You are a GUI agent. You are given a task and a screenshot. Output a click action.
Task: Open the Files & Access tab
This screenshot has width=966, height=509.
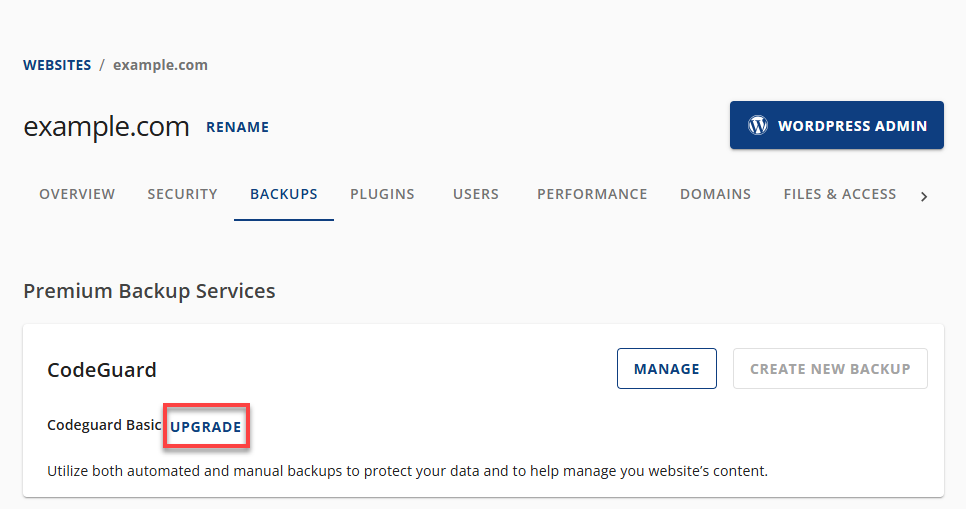point(840,194)
